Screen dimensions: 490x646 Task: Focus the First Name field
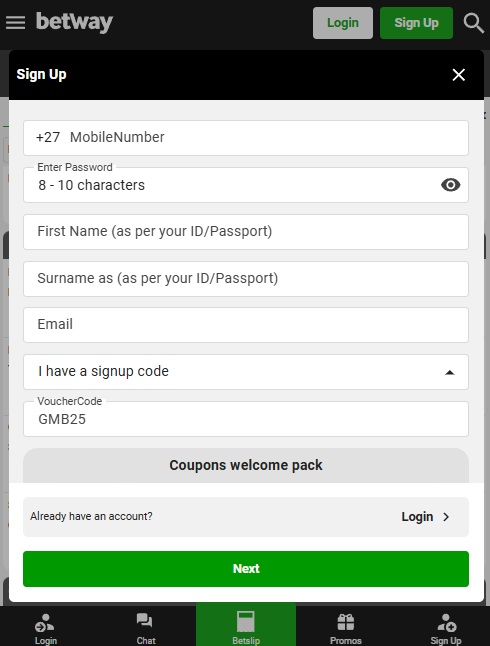tap(246, 232)
